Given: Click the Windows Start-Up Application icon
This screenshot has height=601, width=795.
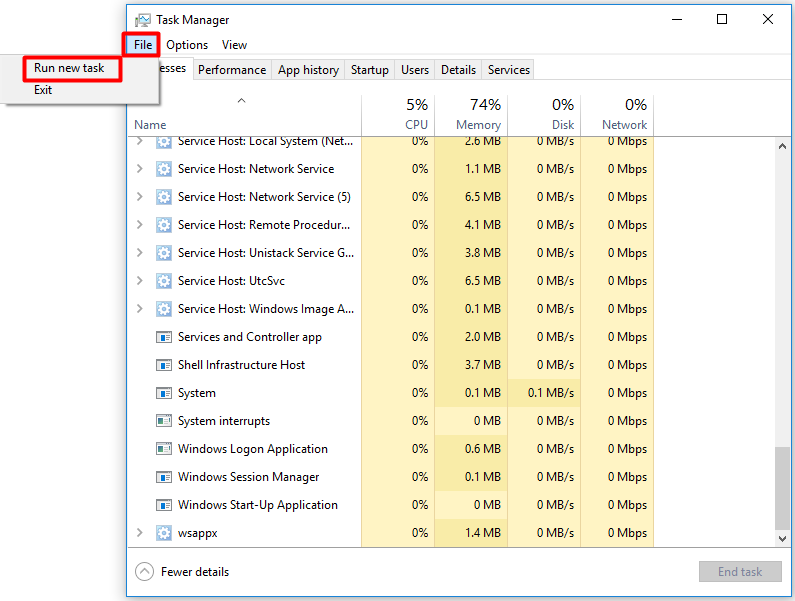Looking at the screenshot, I should (x=163, y=505).
